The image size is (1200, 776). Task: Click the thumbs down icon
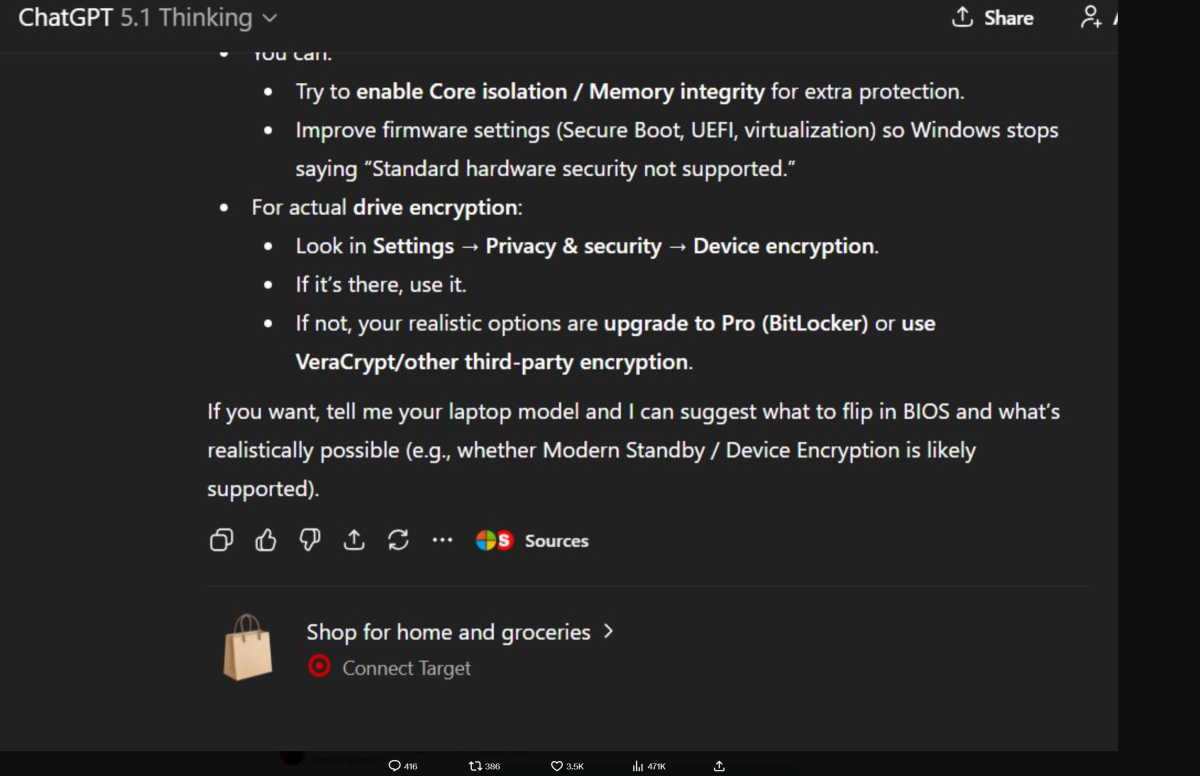[310, 541]
